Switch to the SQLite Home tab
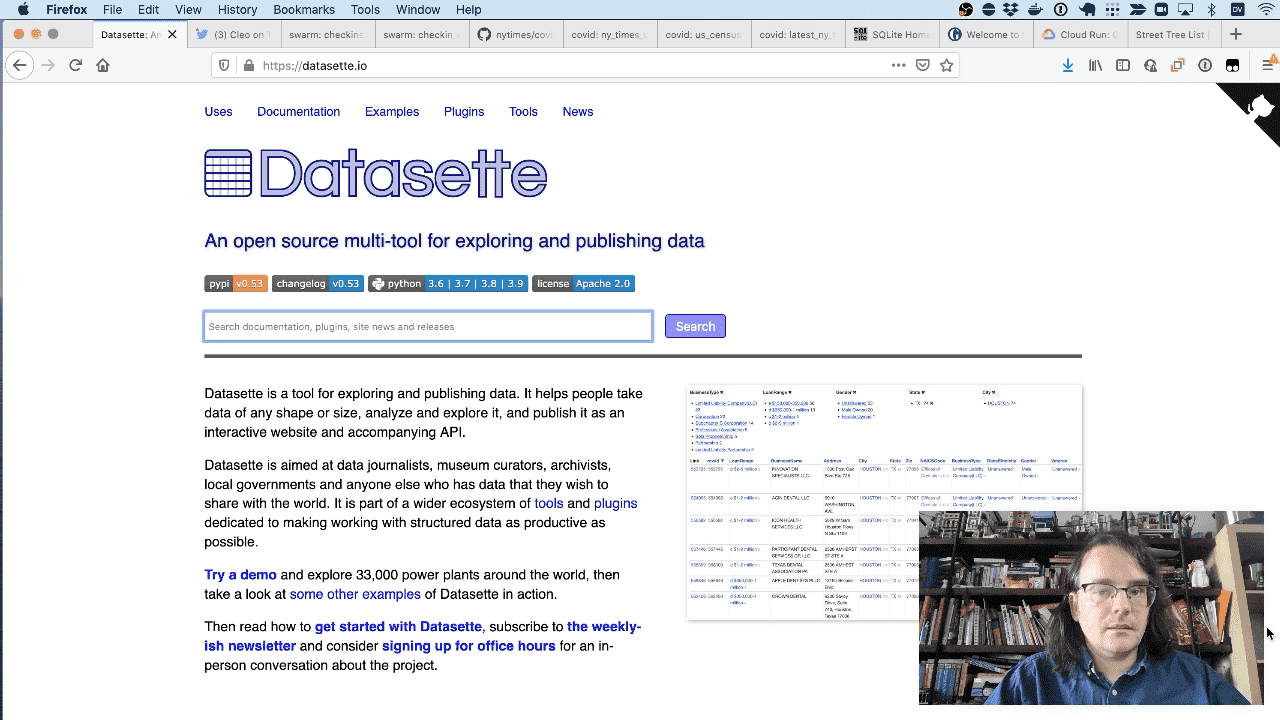This screenshot has height=720, width=1280. pos(891,33)
